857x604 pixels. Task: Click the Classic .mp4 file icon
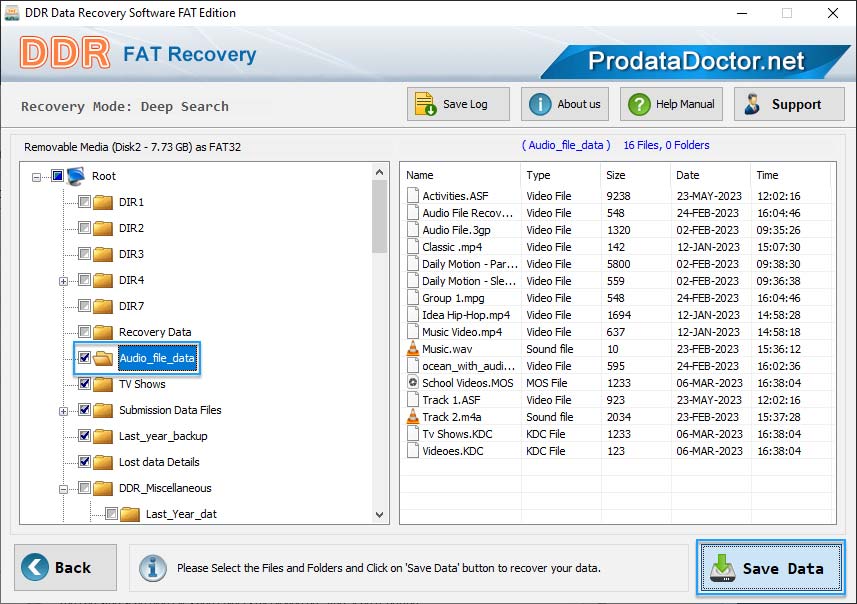(413, 247)
